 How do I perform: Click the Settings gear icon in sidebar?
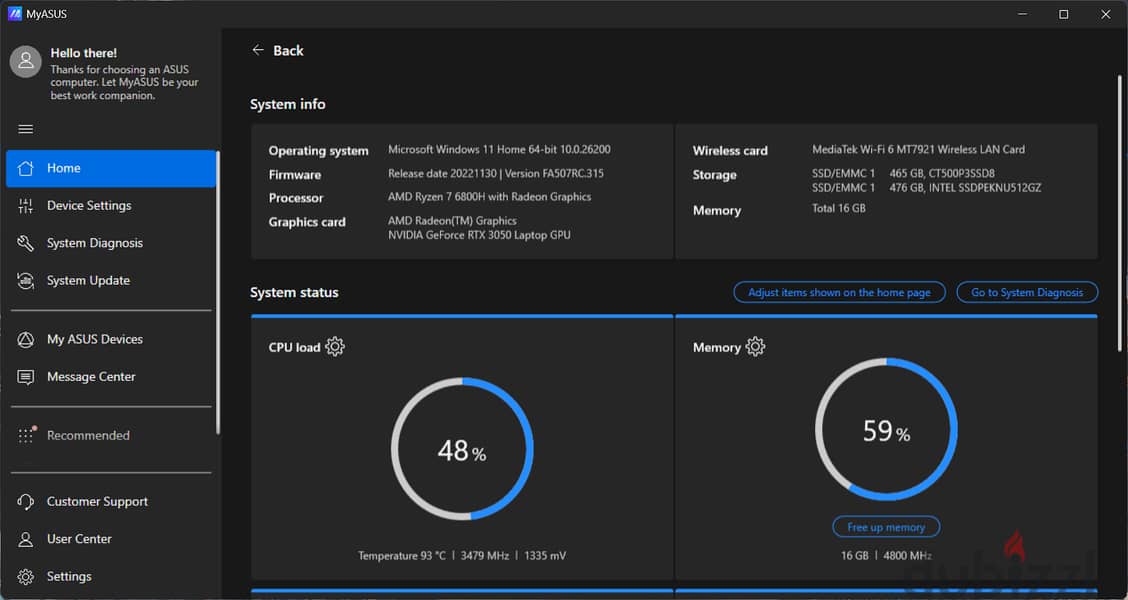pyautogui.click(x=25, y=576)
